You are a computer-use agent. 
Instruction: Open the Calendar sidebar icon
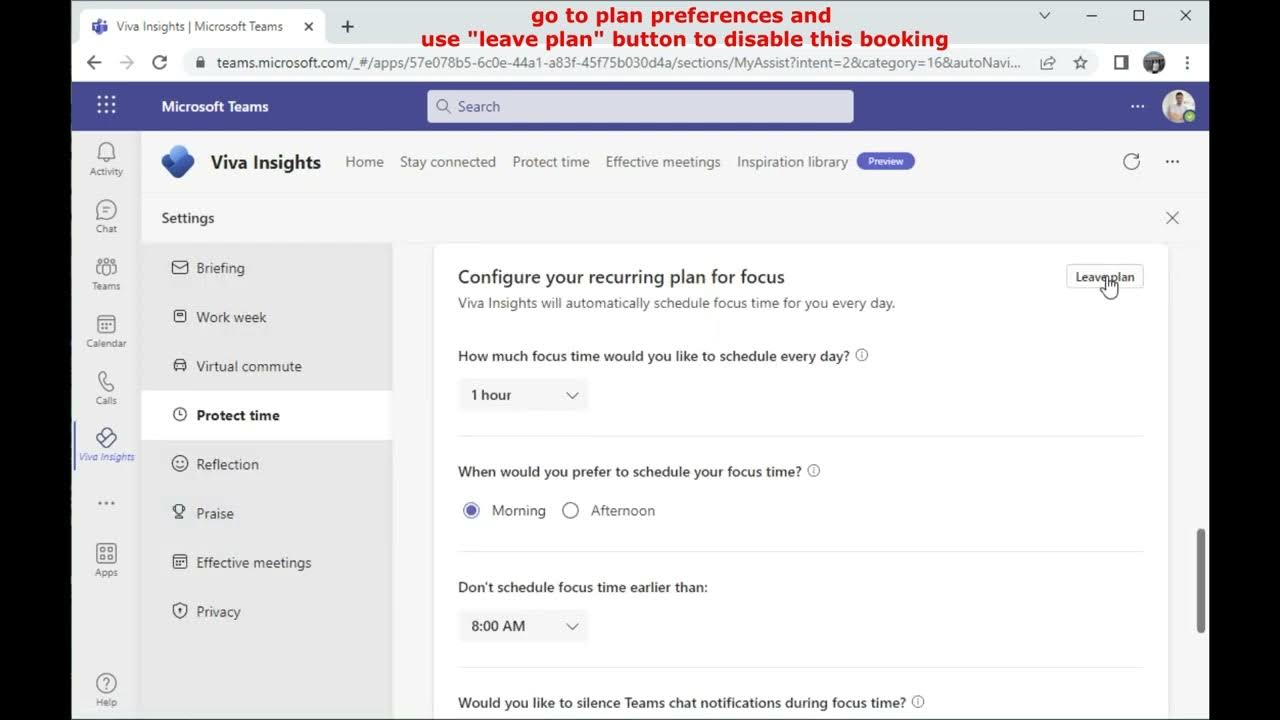tap(106, 330)
